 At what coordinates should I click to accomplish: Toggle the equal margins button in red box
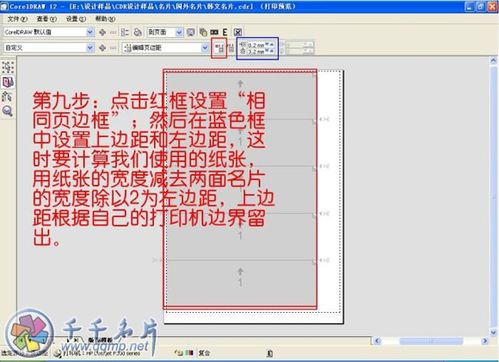pos(219,48)
